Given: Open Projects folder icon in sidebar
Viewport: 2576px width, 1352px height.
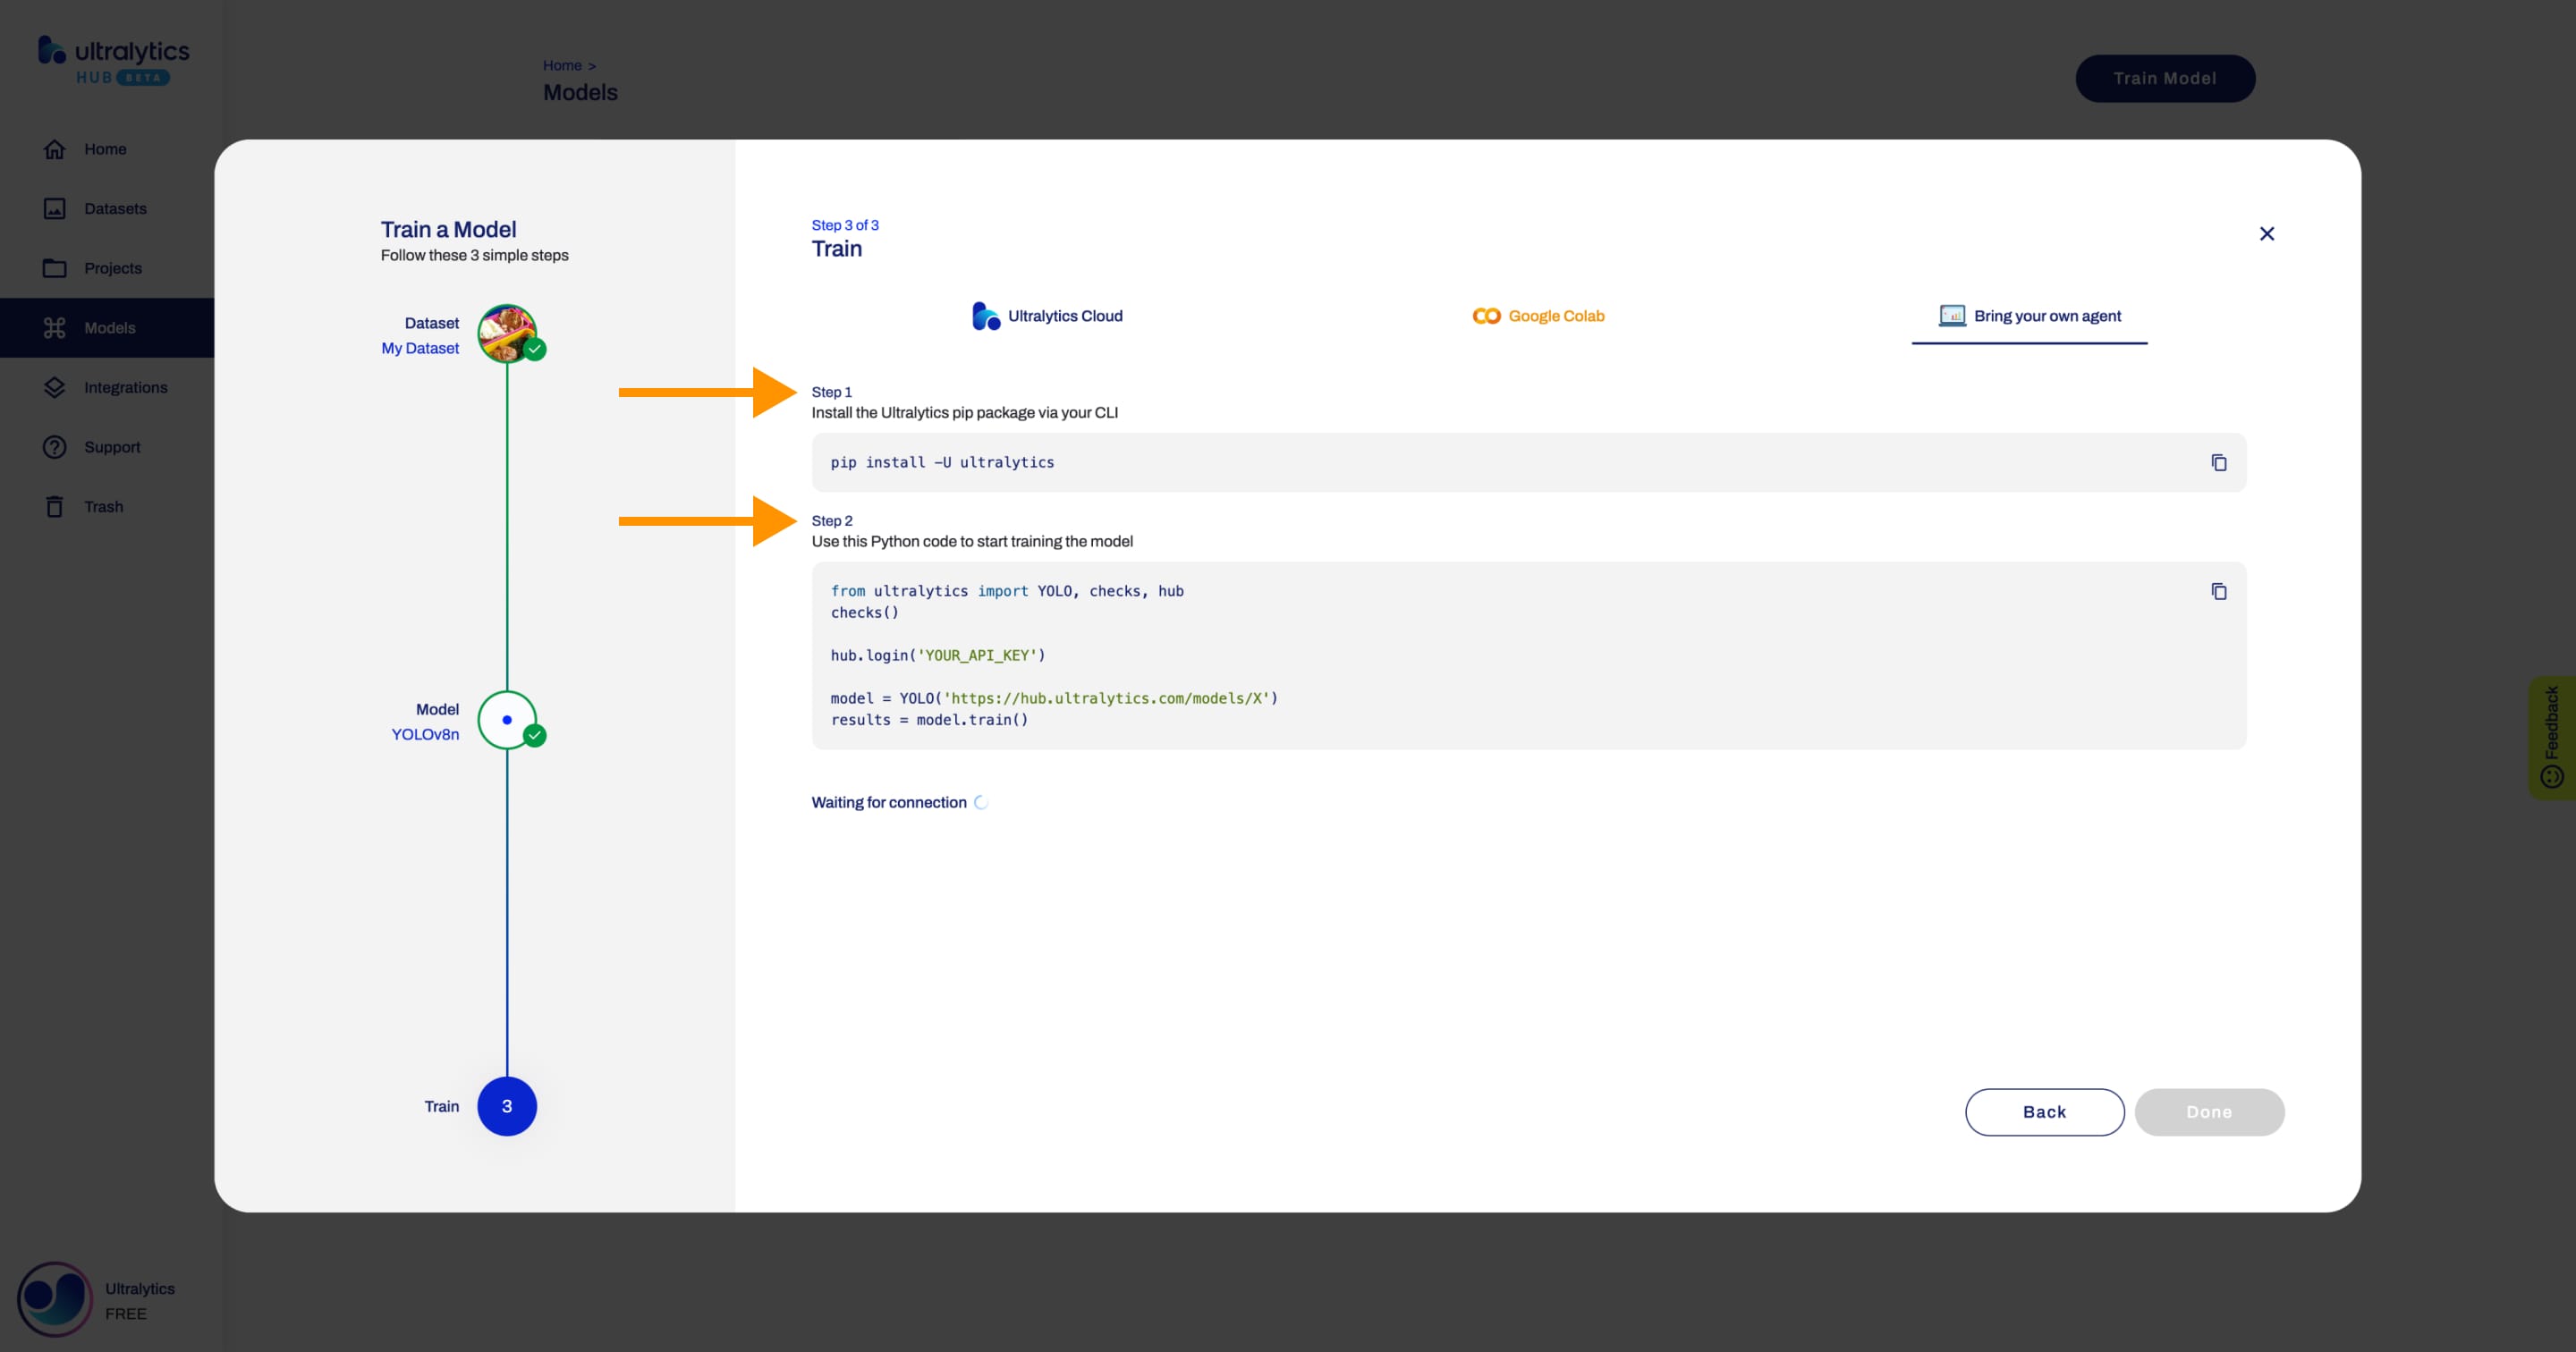Looking at the screenshot, I should [x=55, y=268].
